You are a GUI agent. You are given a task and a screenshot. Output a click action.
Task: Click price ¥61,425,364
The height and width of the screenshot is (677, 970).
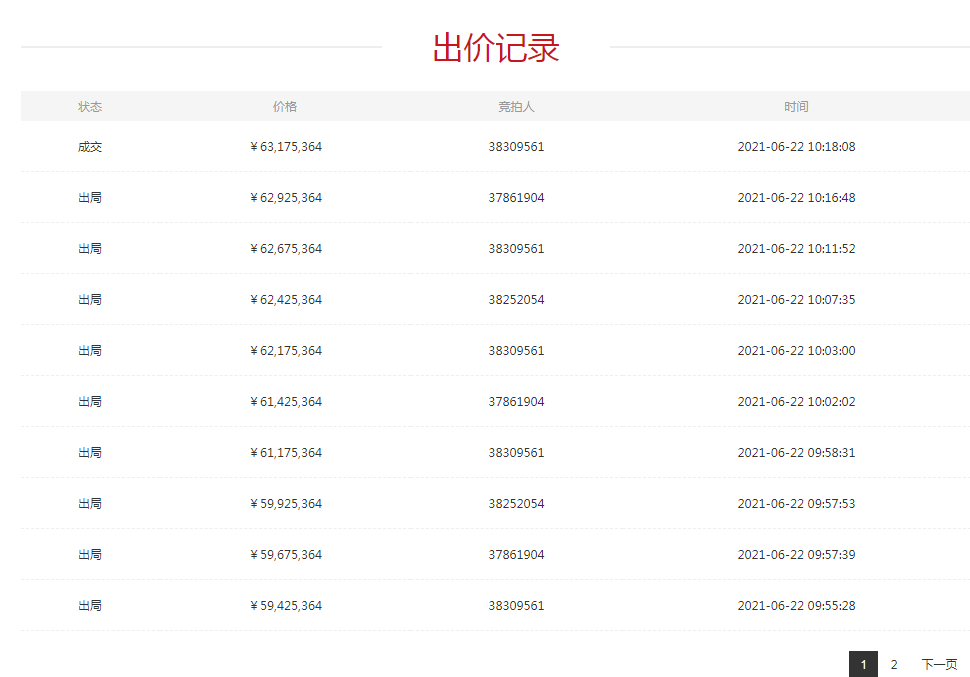pyautogui.click(x=286, y=402)
